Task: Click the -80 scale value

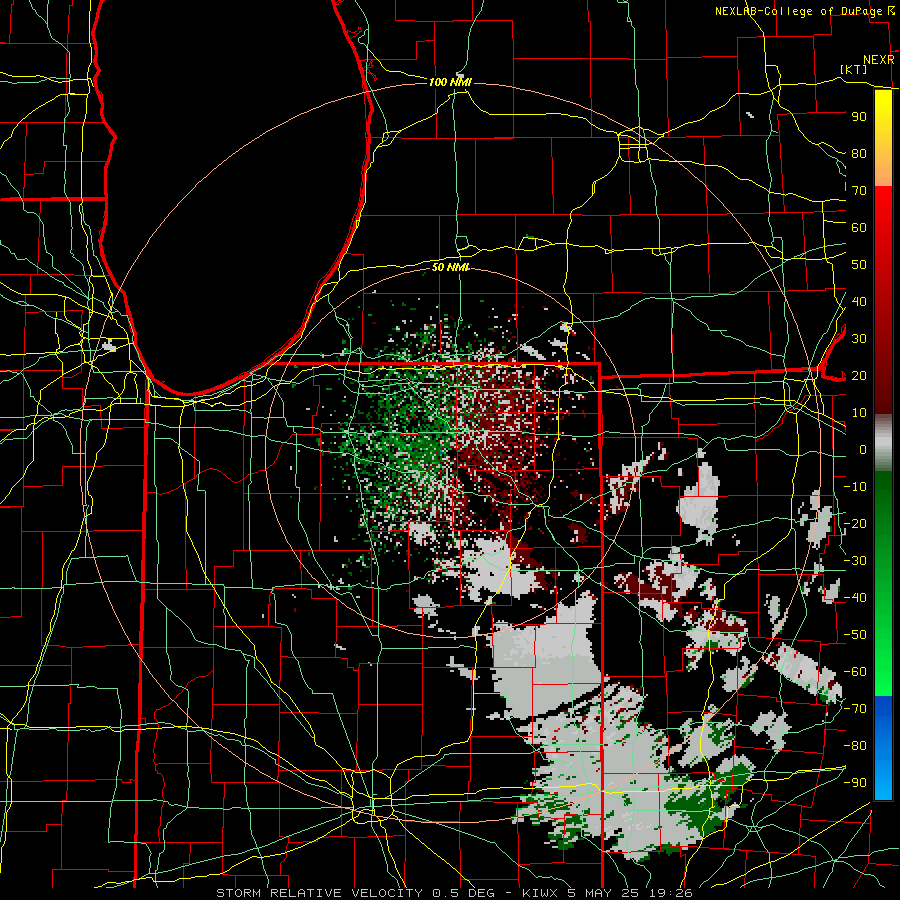Action: point(855,746)
